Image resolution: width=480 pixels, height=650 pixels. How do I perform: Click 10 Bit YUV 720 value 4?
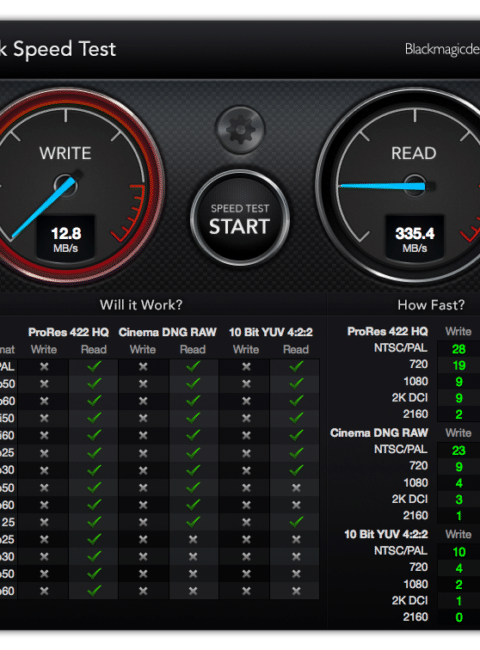[459, 568]
